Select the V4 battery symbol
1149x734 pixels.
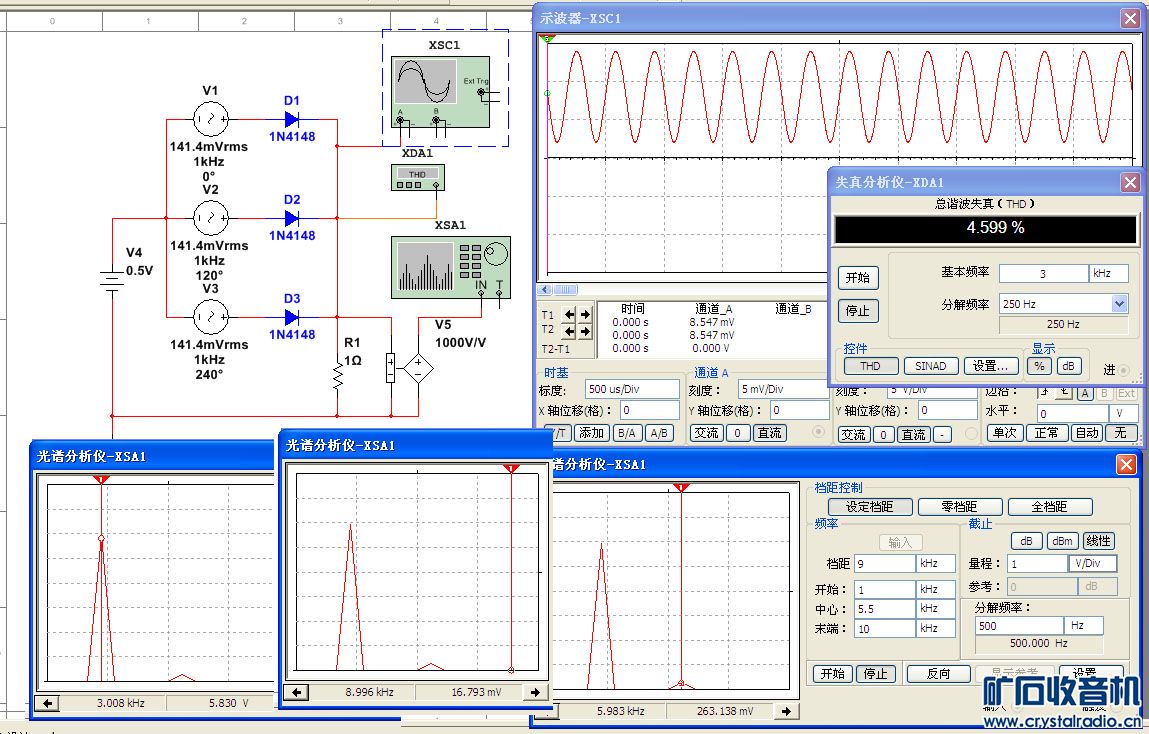click(112, 280)
